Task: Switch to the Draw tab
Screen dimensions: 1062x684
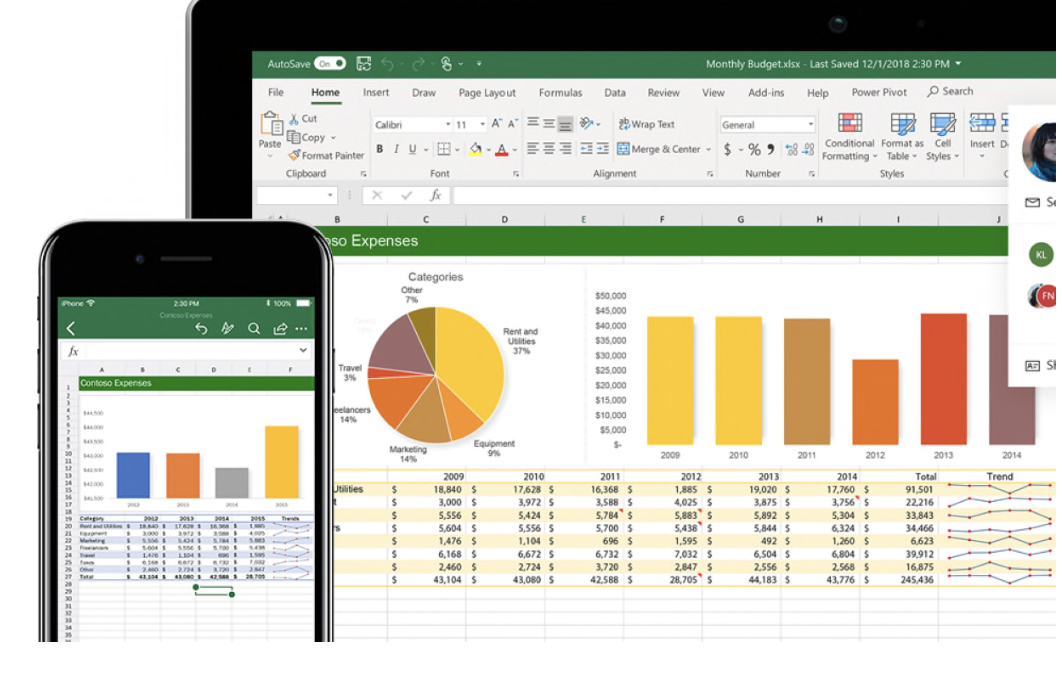Action: coord(424,92)
